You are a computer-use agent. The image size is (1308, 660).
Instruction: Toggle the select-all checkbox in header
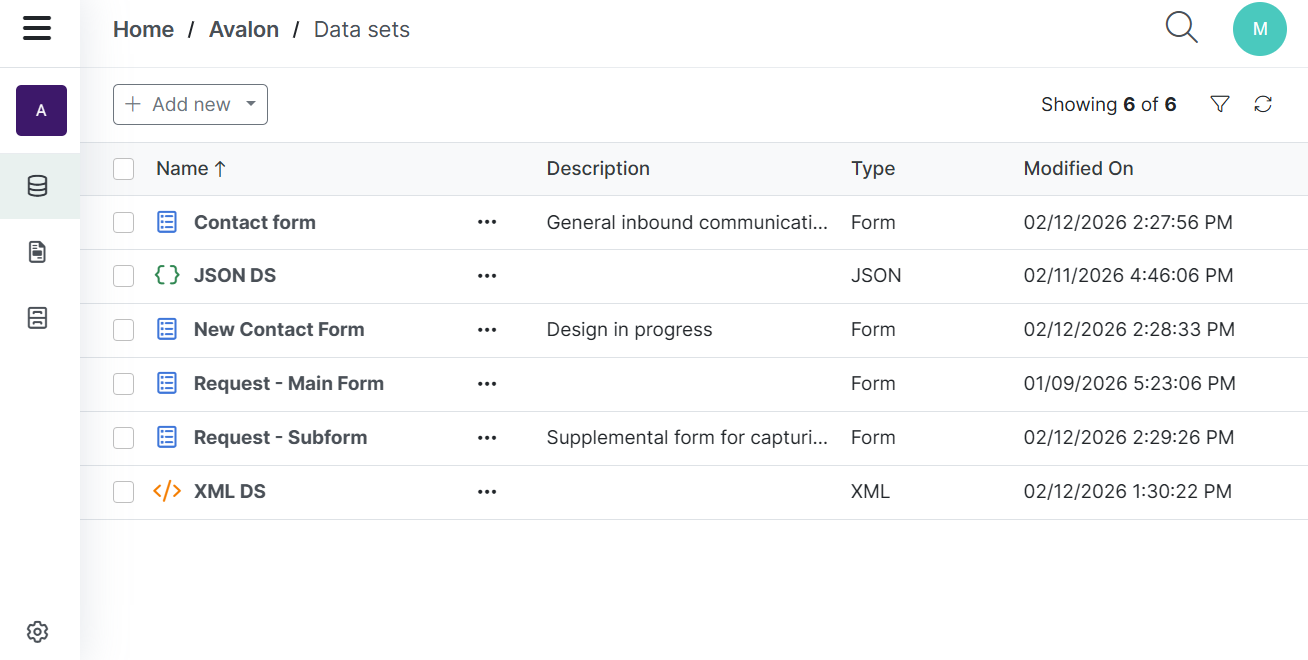click(x=124, y=169)
